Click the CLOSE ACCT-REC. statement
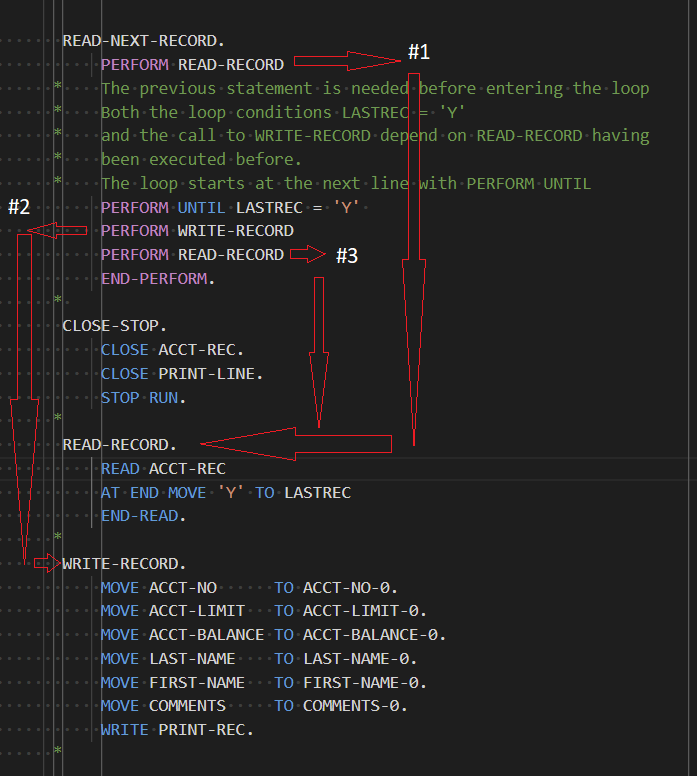The height and width of the screenshot is (776, 697). point(172,350)
